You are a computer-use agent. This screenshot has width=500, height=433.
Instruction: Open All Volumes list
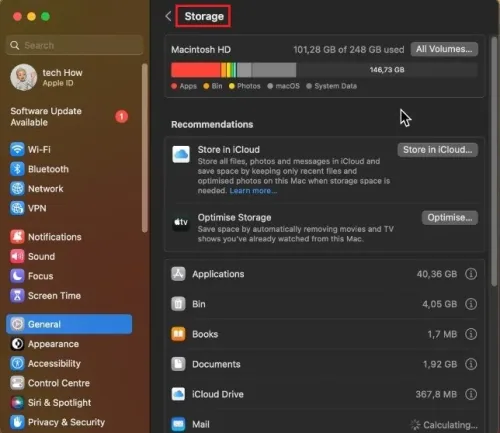pos(444,49)
